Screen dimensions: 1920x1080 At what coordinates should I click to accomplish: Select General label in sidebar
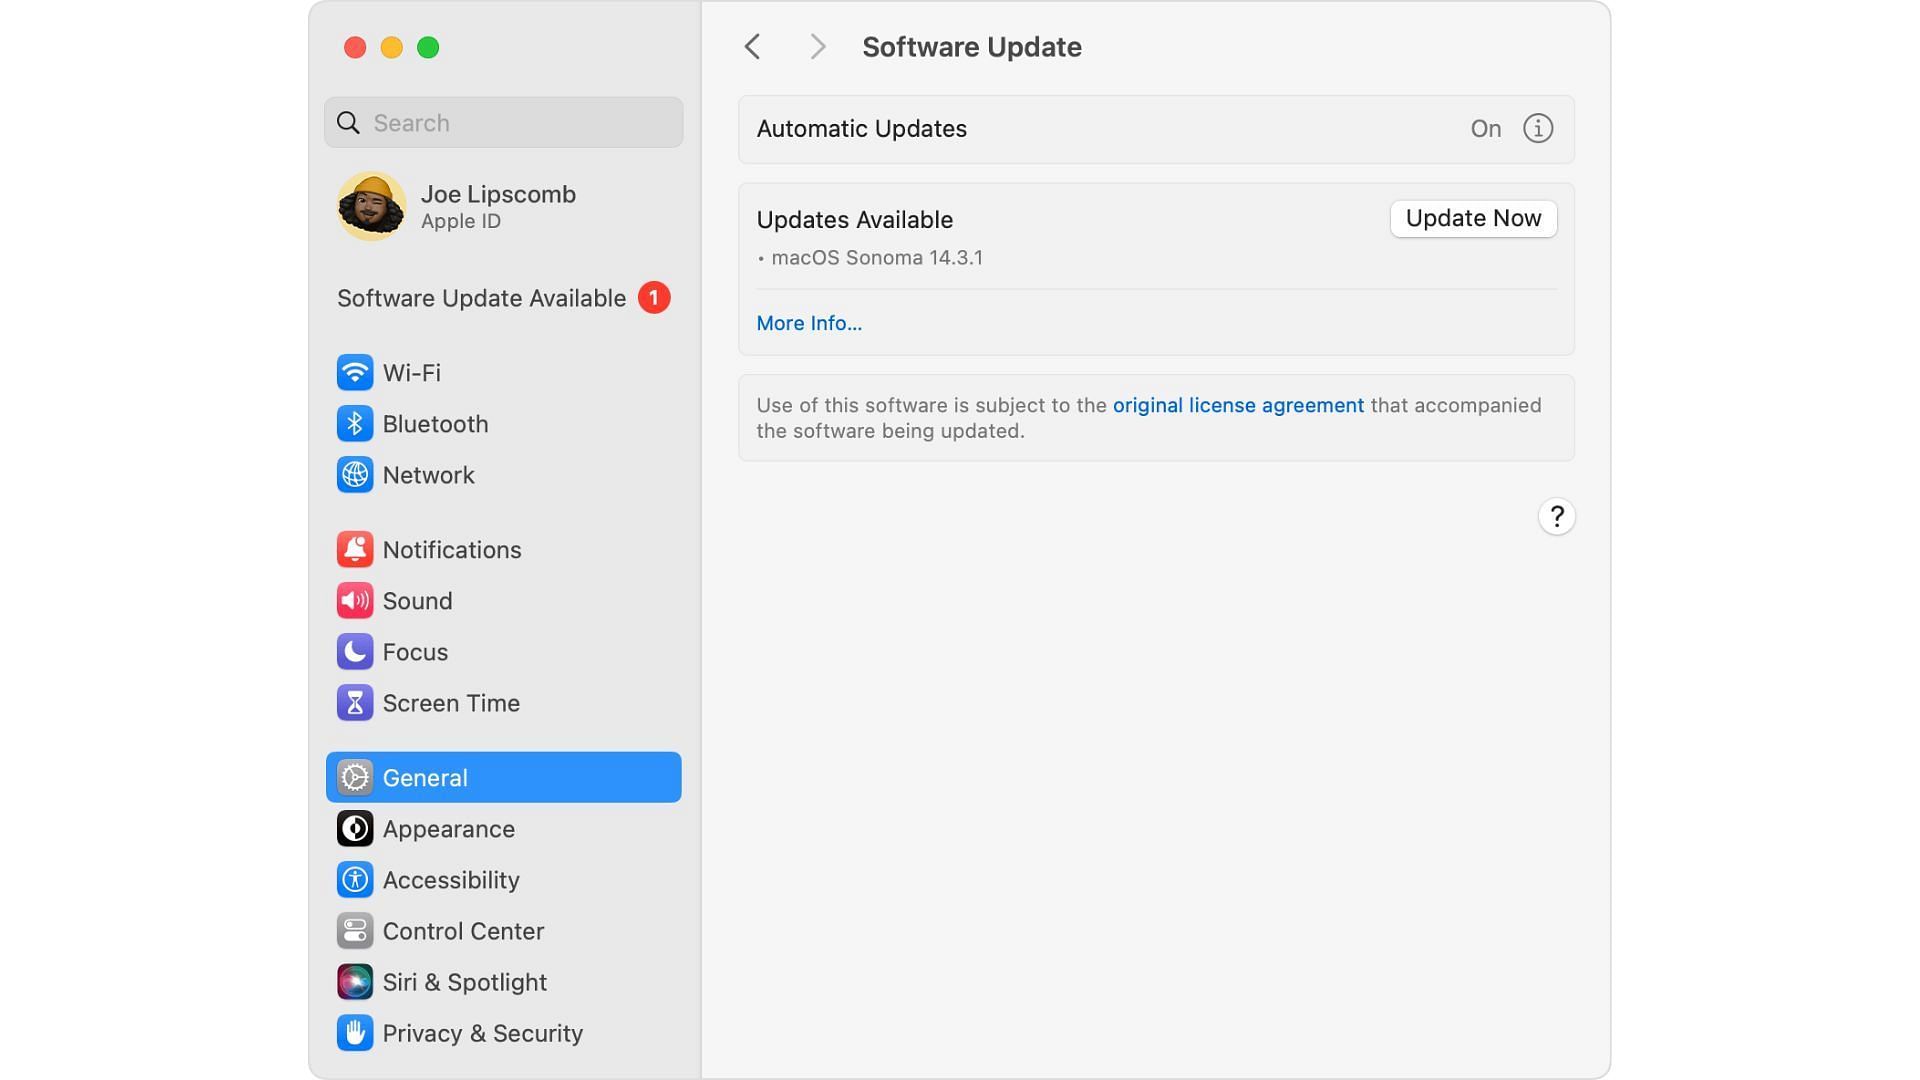425,778
